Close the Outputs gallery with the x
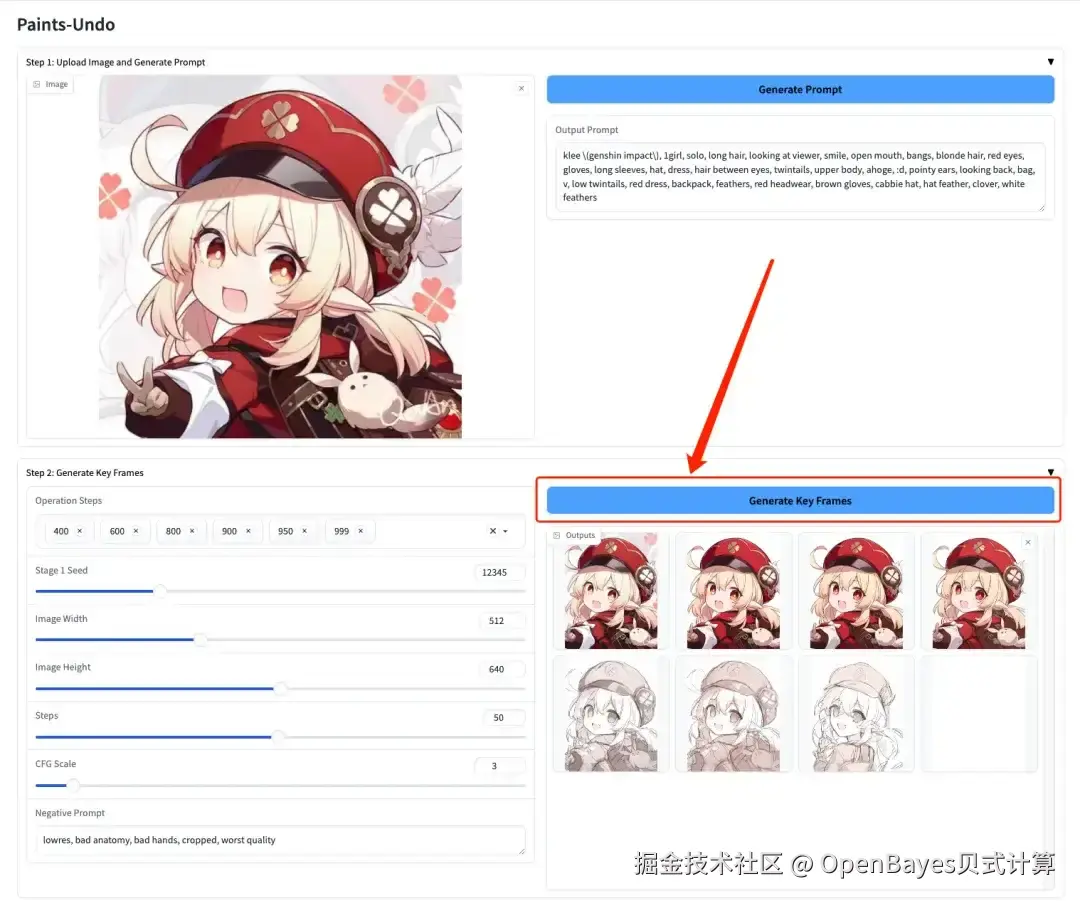The width and height of the screenshot is (1080, 903). pyautogui.click(x=1028, y=543)
